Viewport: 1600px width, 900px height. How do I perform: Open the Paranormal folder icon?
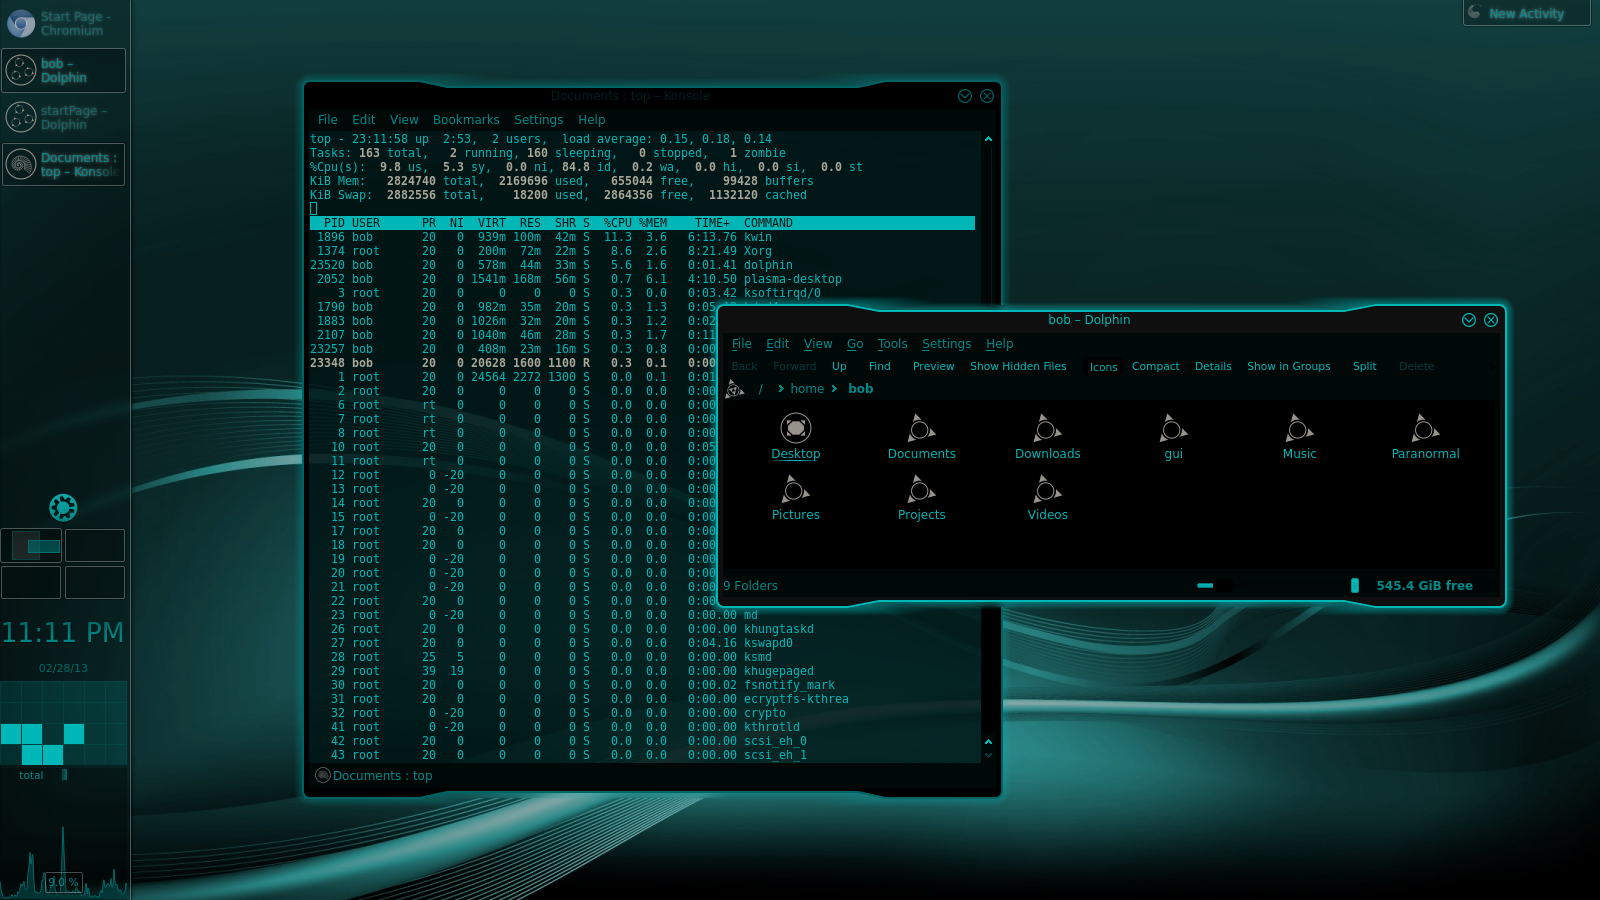coord(1425,429)
